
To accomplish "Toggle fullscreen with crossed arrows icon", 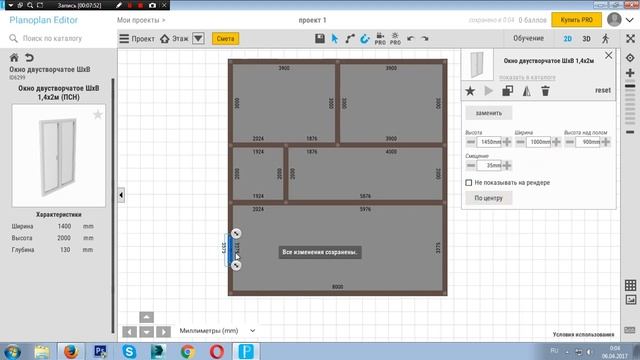I will point(630,38).
